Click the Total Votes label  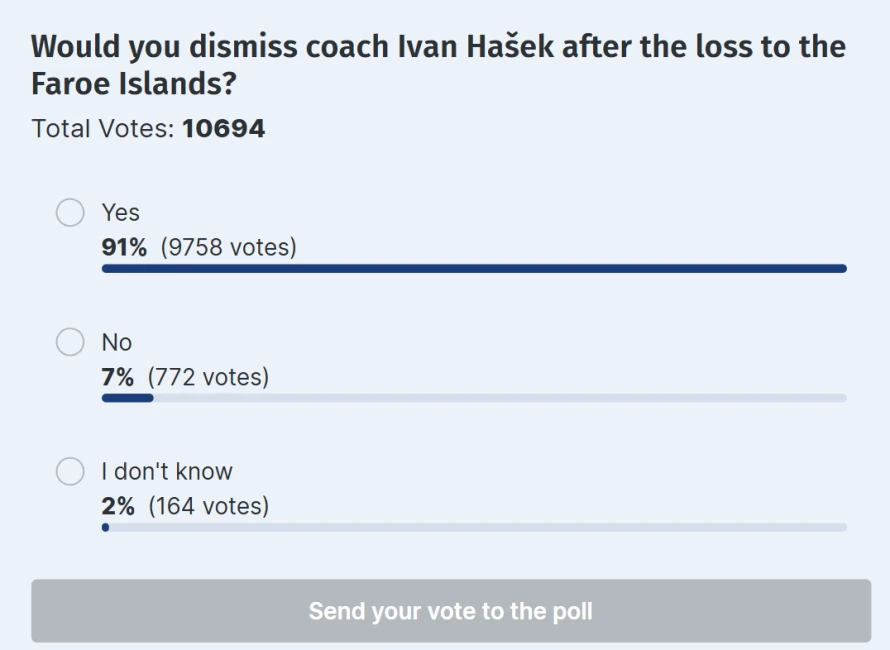click(x=103, y=129)
